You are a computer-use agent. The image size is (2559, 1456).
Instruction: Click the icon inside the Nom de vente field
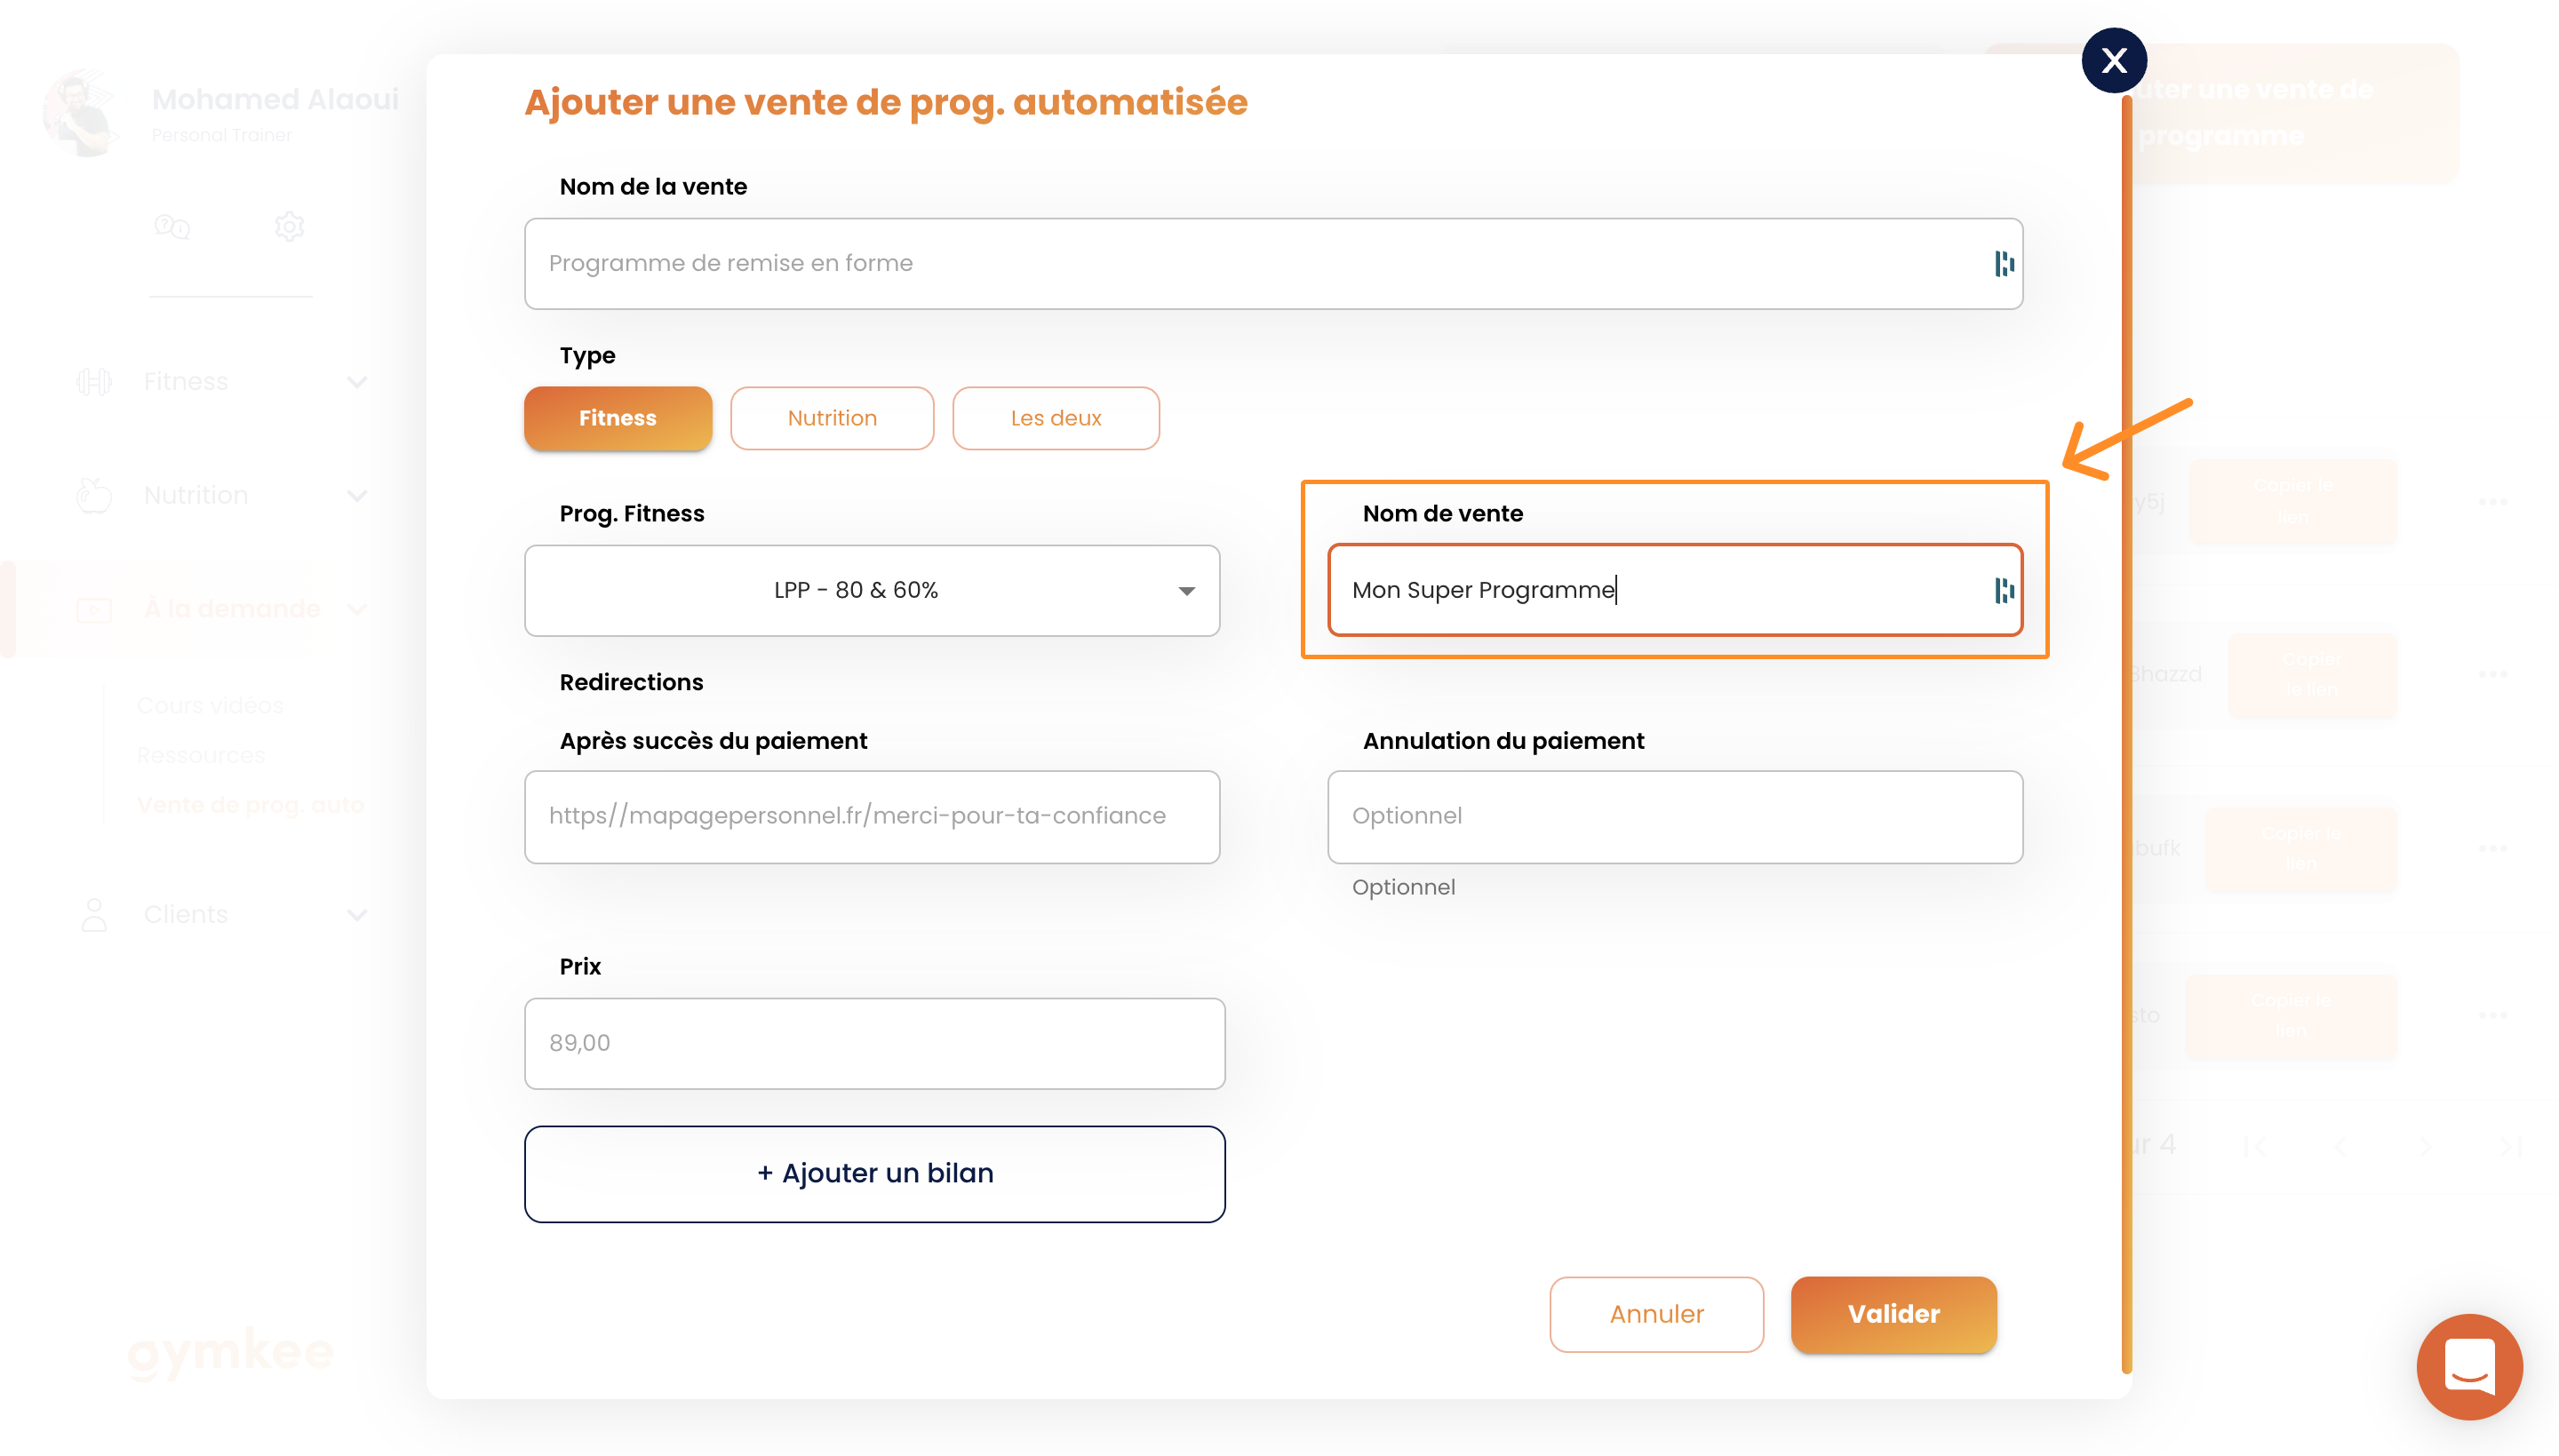pos(2003,590)
